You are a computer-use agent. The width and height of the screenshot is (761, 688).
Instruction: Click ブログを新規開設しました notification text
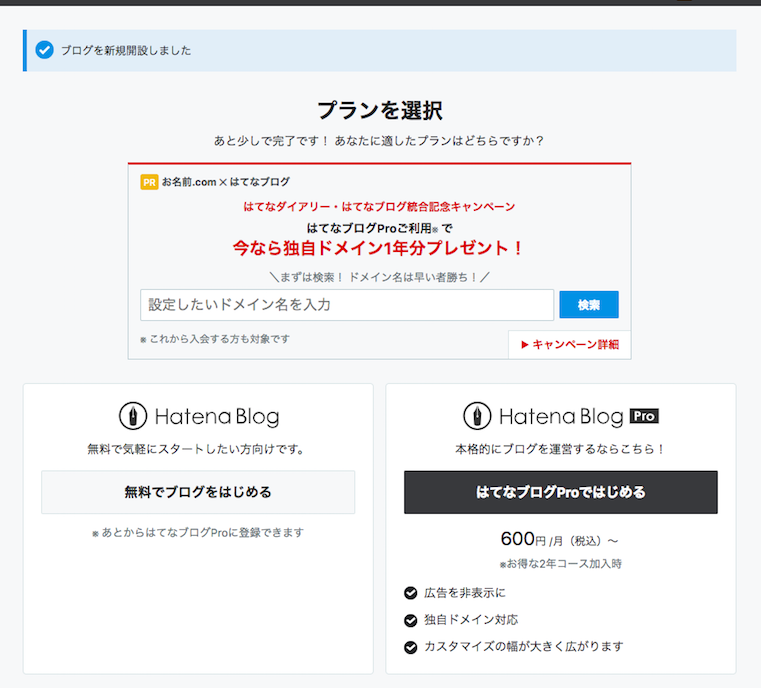126,50
